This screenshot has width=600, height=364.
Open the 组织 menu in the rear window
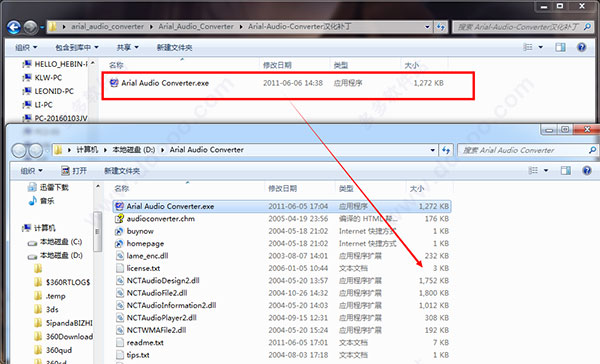[26, 47]
